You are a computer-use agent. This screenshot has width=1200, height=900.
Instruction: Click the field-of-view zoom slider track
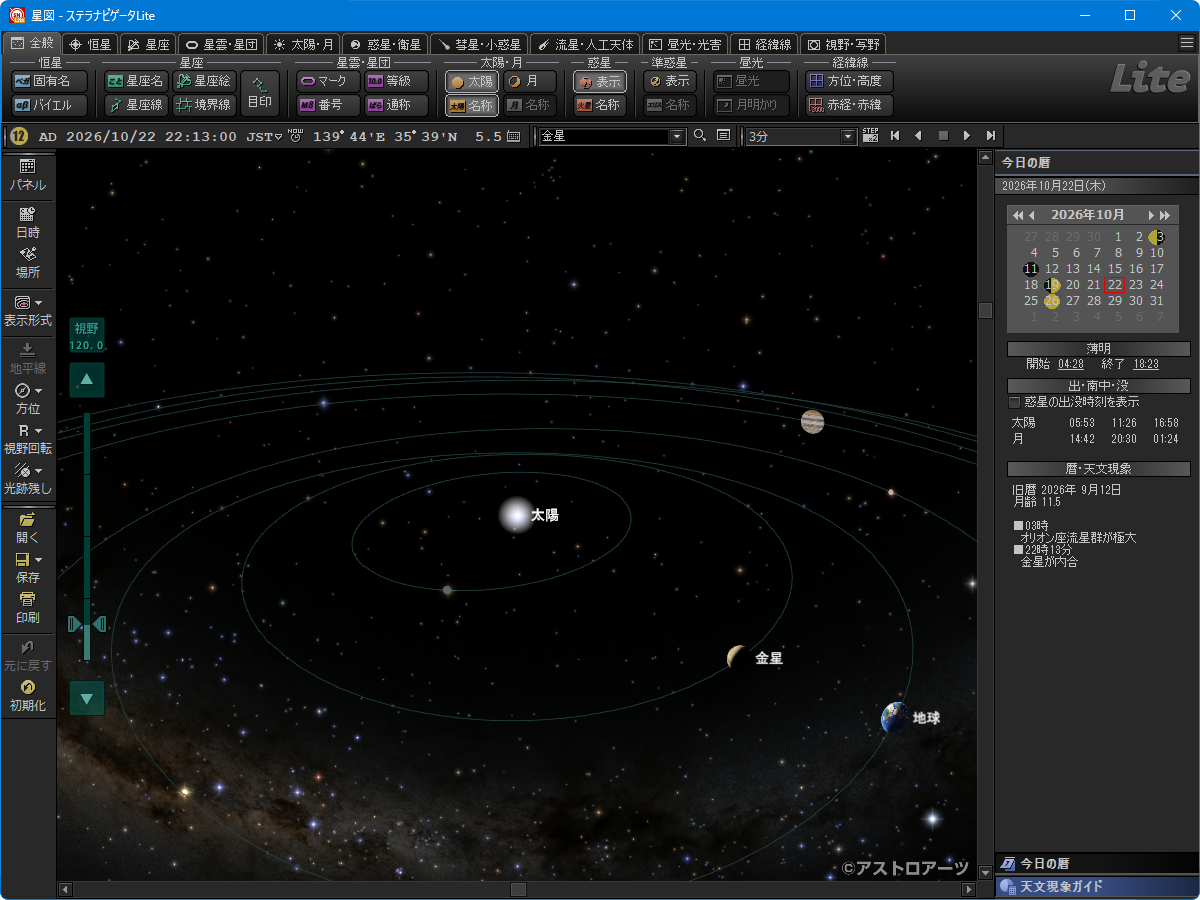(87, 535)
